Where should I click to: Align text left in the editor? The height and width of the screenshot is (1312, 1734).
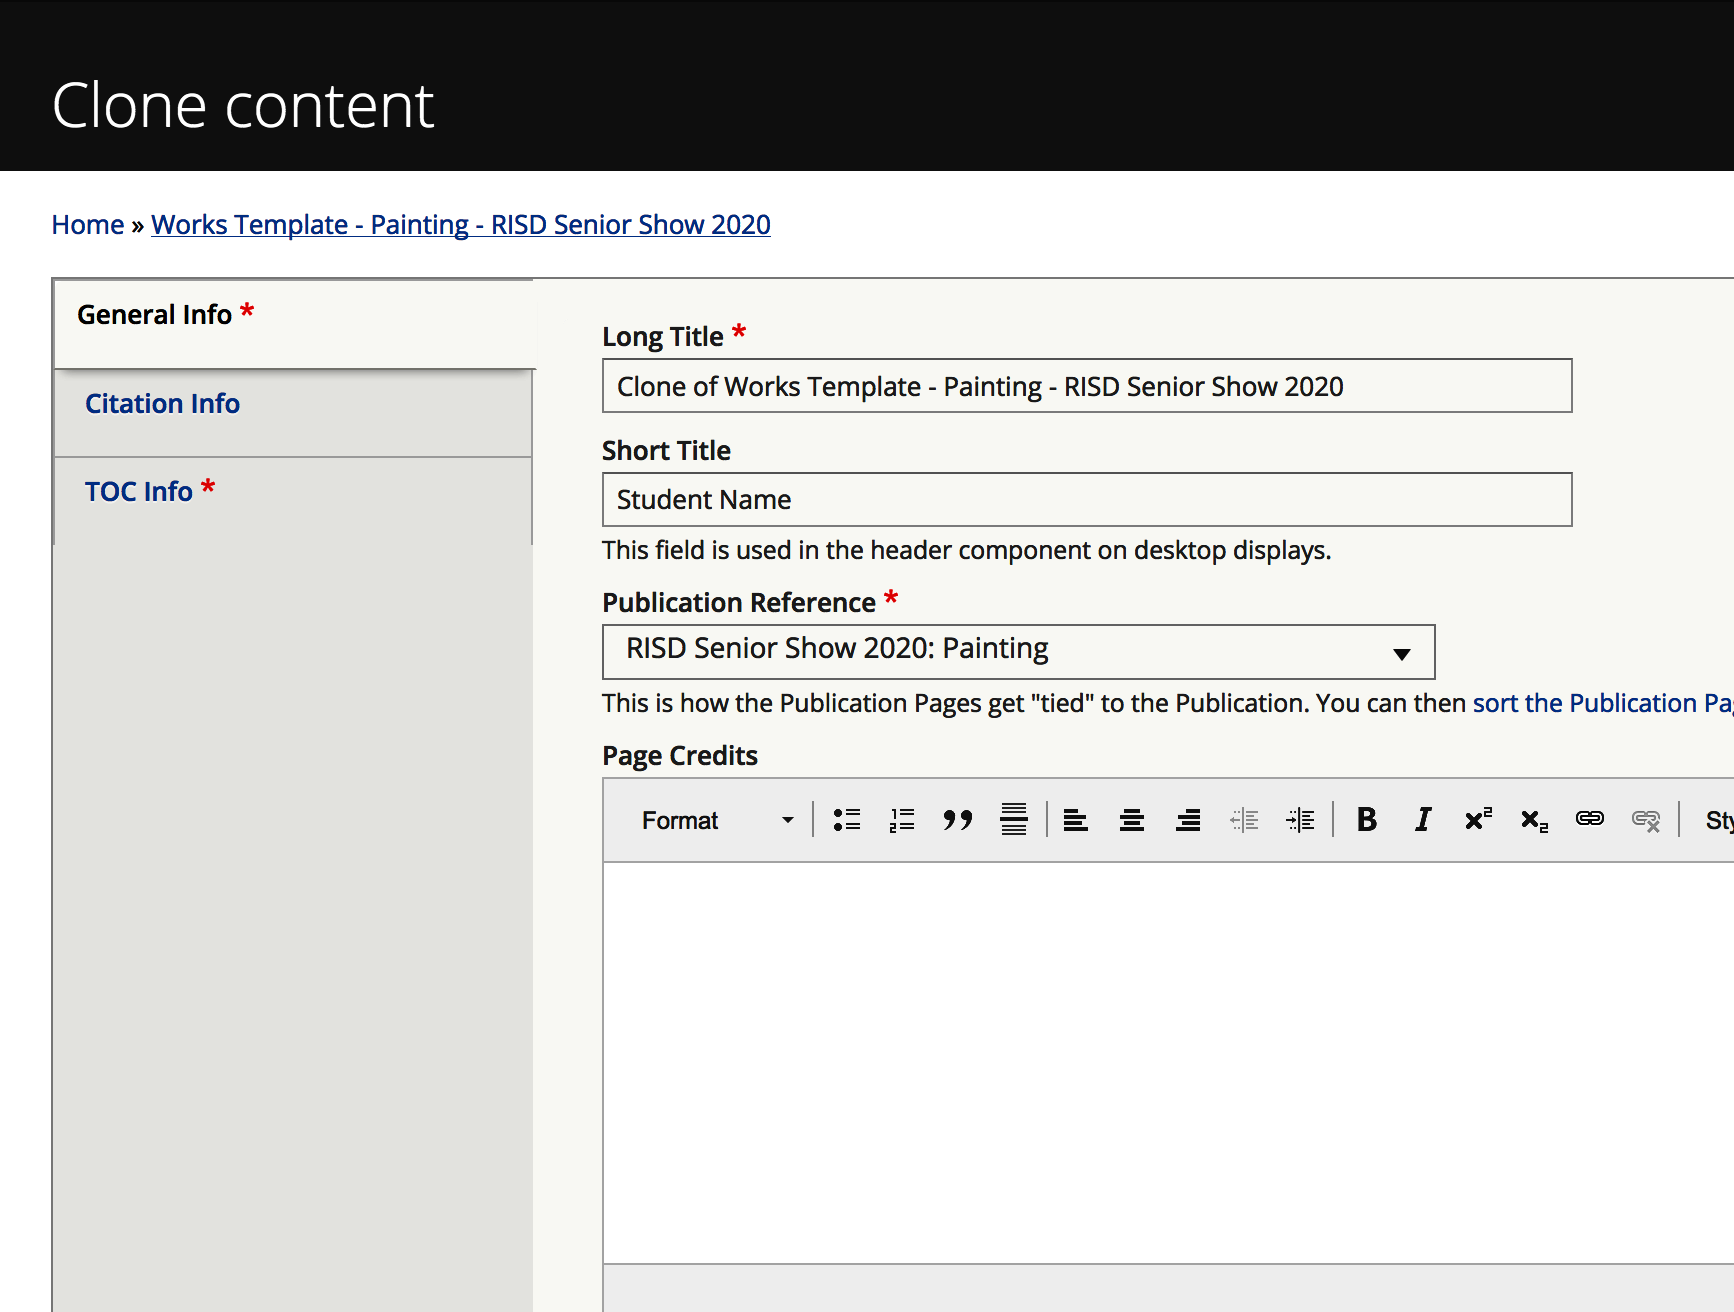tap(1076, 820)
